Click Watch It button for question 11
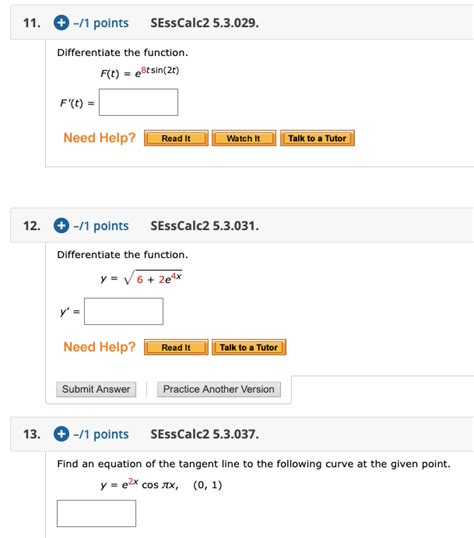Screen dimensions: 474x538 coord(244,138)
